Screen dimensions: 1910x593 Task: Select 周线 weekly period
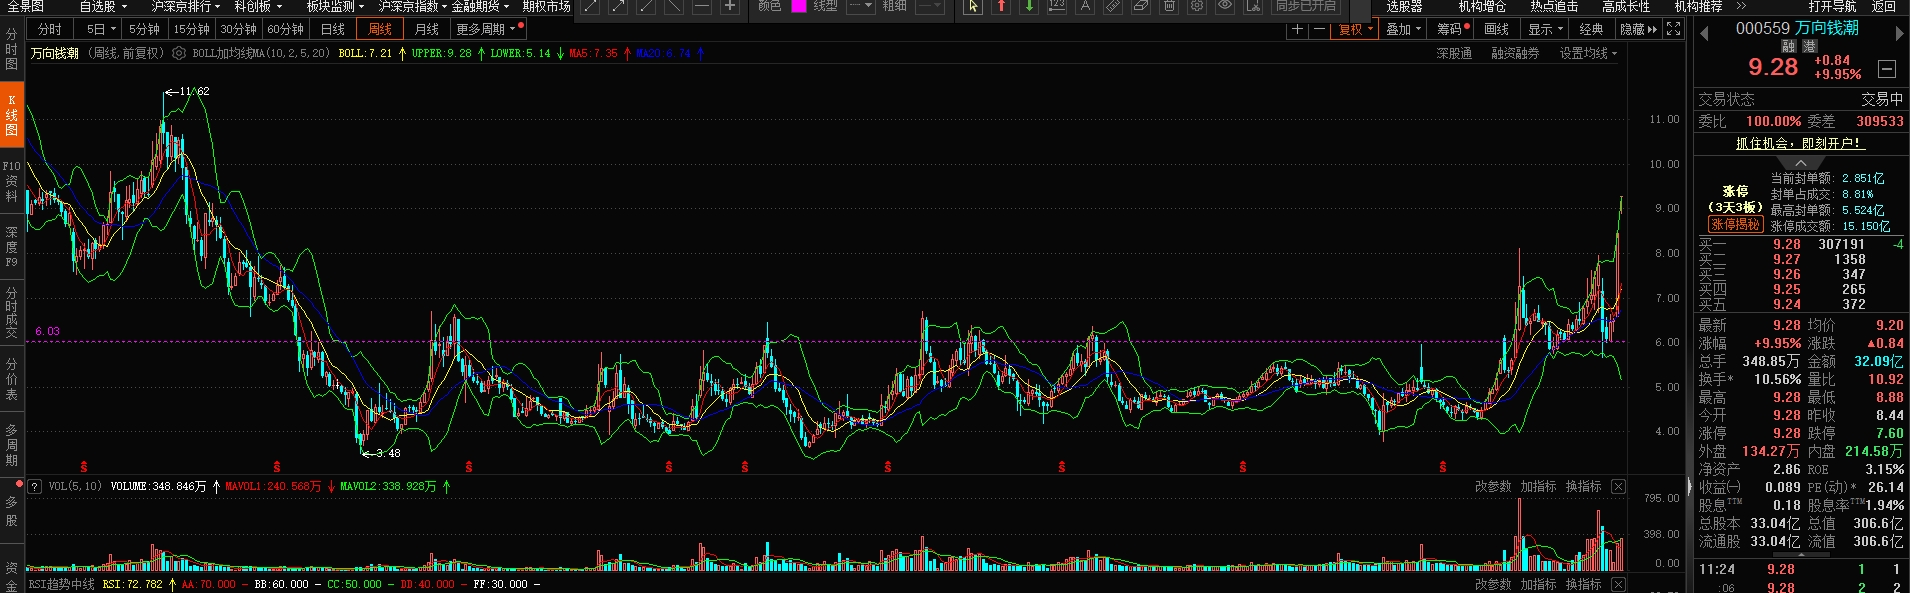[x=380, y=29]
